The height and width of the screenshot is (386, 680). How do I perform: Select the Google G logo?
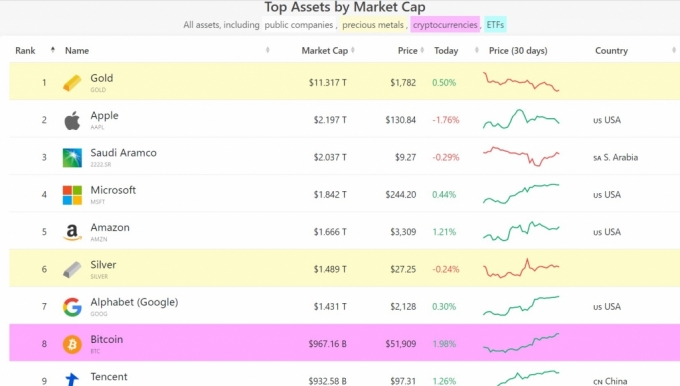click(72, 307)
